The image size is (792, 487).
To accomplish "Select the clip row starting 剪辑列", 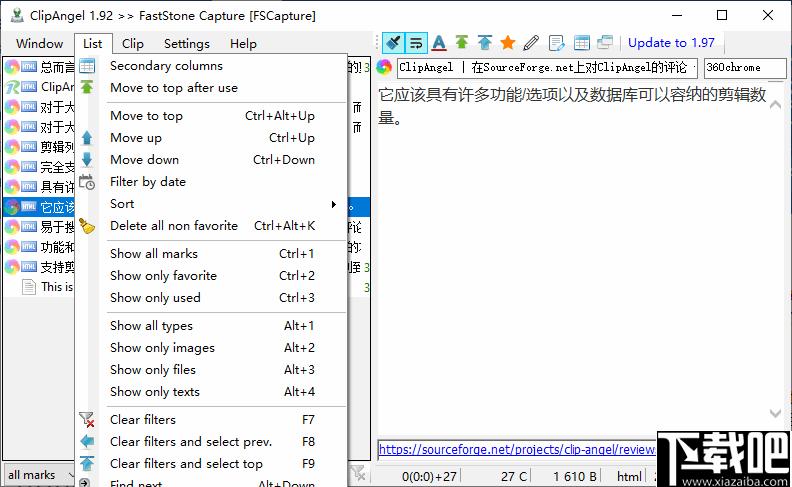I will [39, 147].
